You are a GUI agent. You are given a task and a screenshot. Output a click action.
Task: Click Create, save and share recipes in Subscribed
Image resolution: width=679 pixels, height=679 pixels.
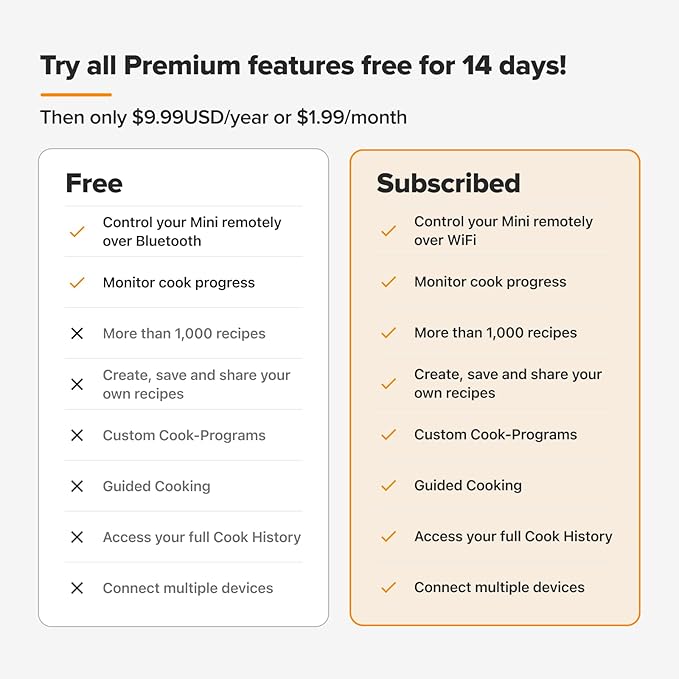click(508, 383)
